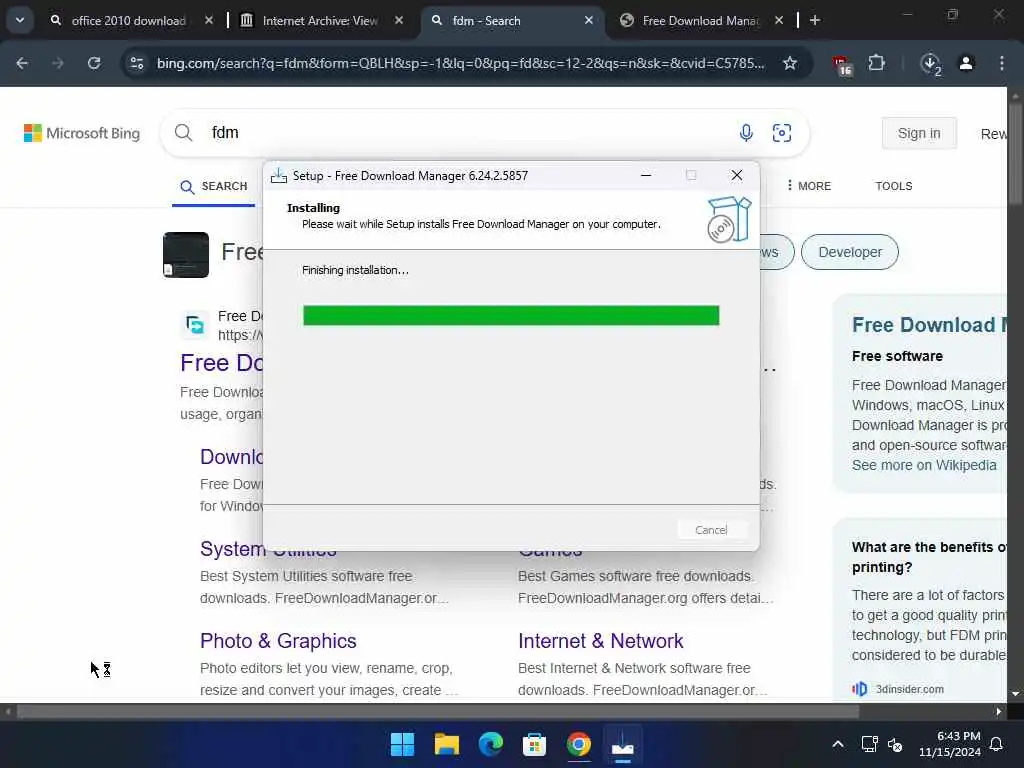Screen dimensions: 1024x768
Task: Close the fdm - Search tab
Action: click(588, 20)
